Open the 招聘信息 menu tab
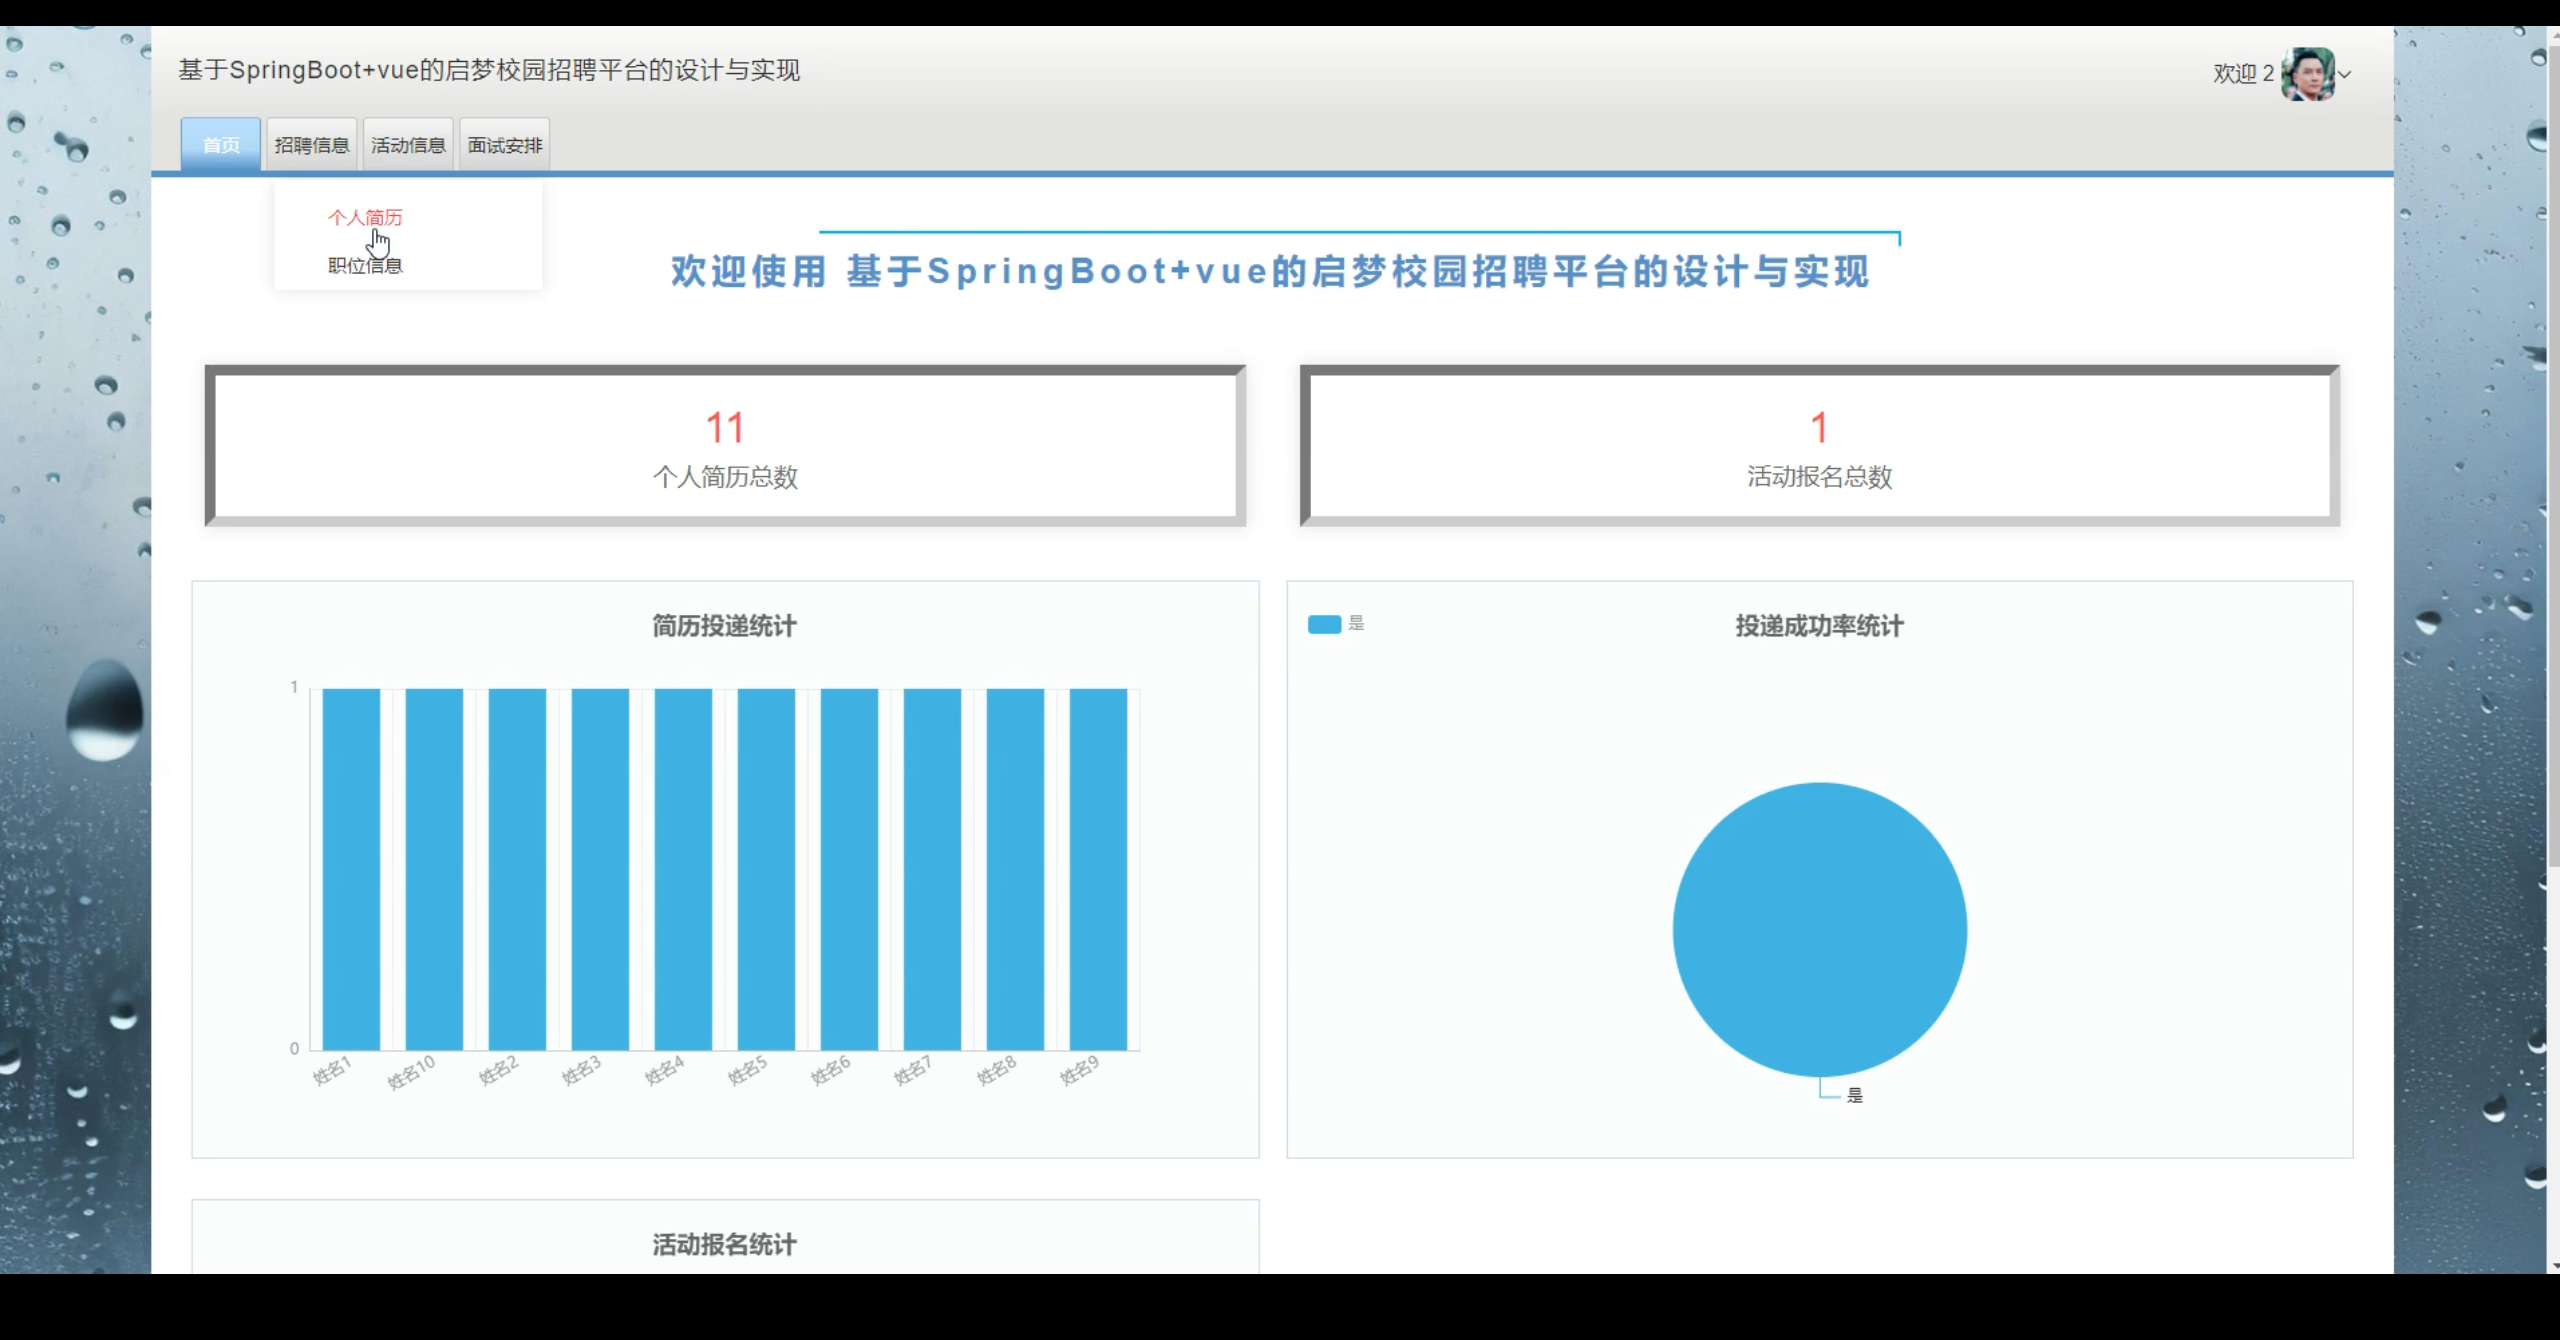2560x1340 pixels. pyautogui.click(x=311, y=145)
